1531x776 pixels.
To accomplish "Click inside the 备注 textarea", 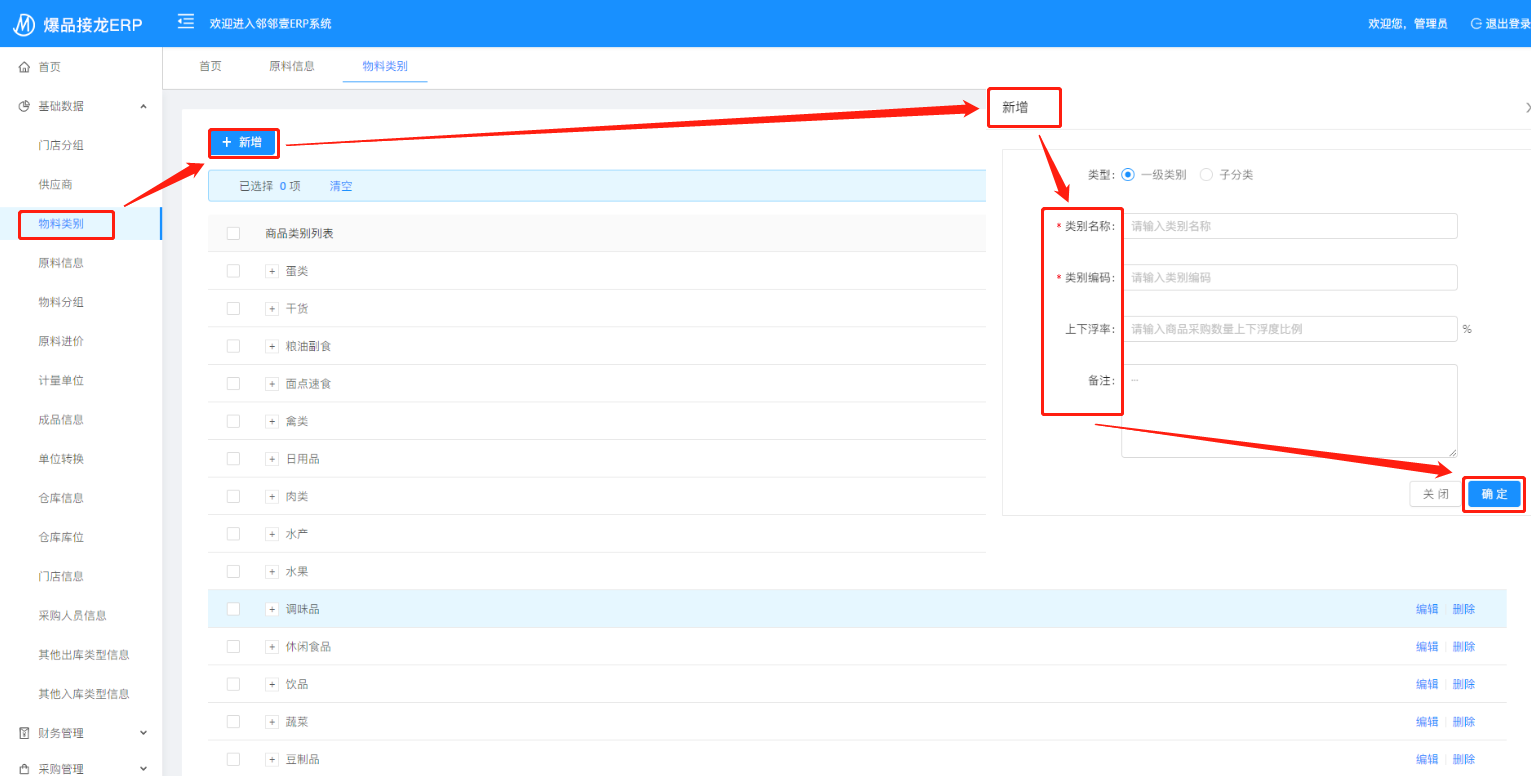I will click(x=1289, y=411).
